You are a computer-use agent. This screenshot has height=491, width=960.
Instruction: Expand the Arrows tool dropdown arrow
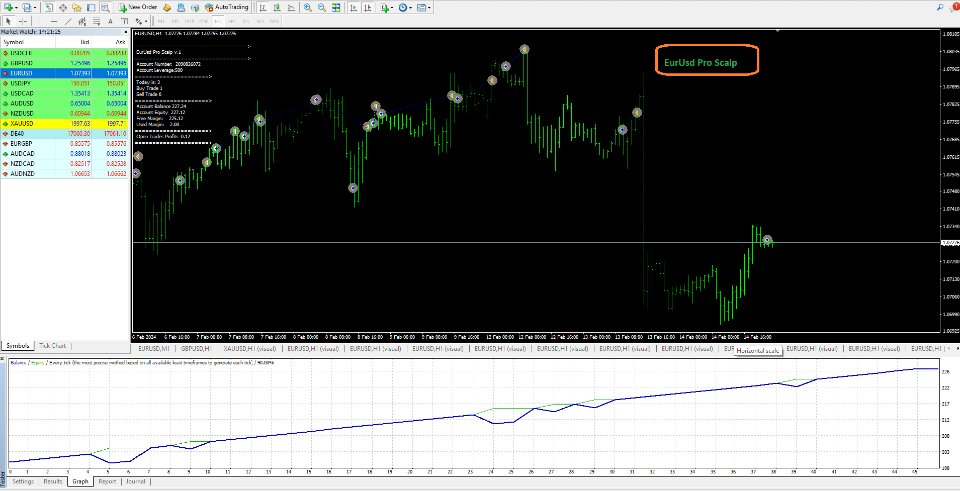pos(146,21)
